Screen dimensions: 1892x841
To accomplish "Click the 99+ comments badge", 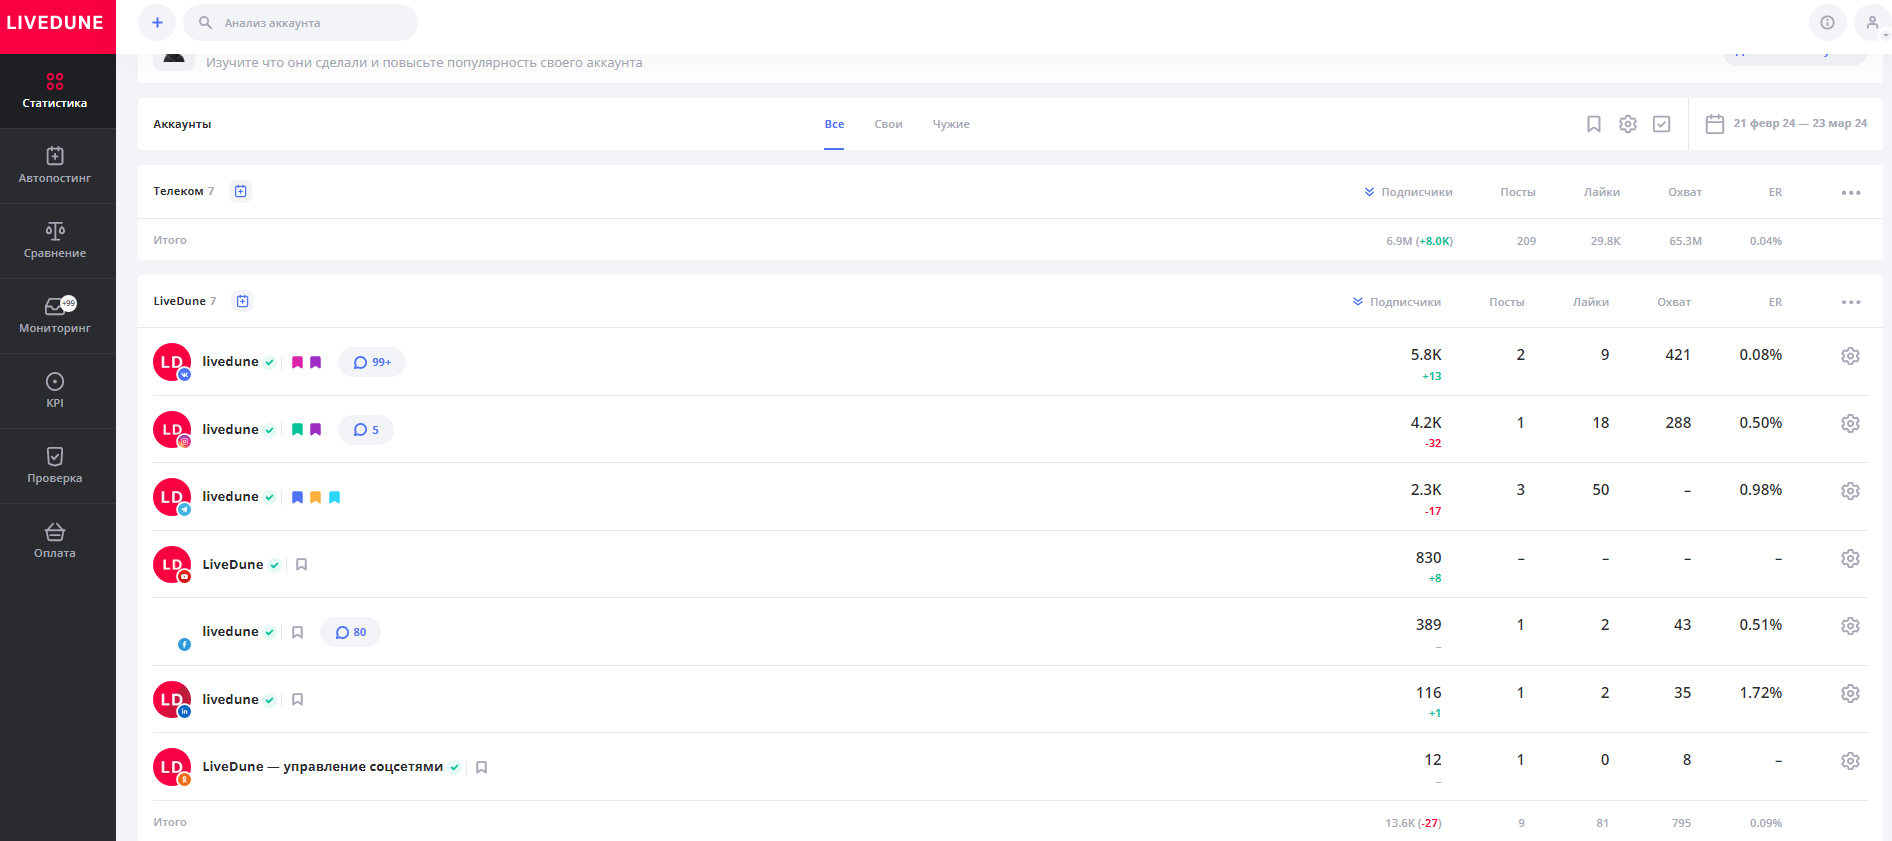I will [x=372, y=362].
